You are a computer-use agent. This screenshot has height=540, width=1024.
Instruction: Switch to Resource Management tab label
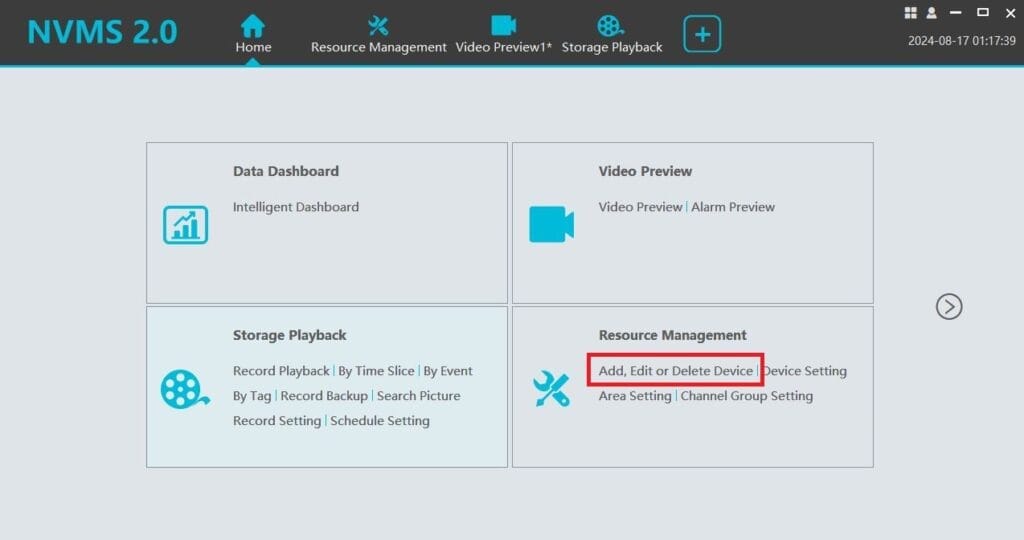[x=379, y=47]
